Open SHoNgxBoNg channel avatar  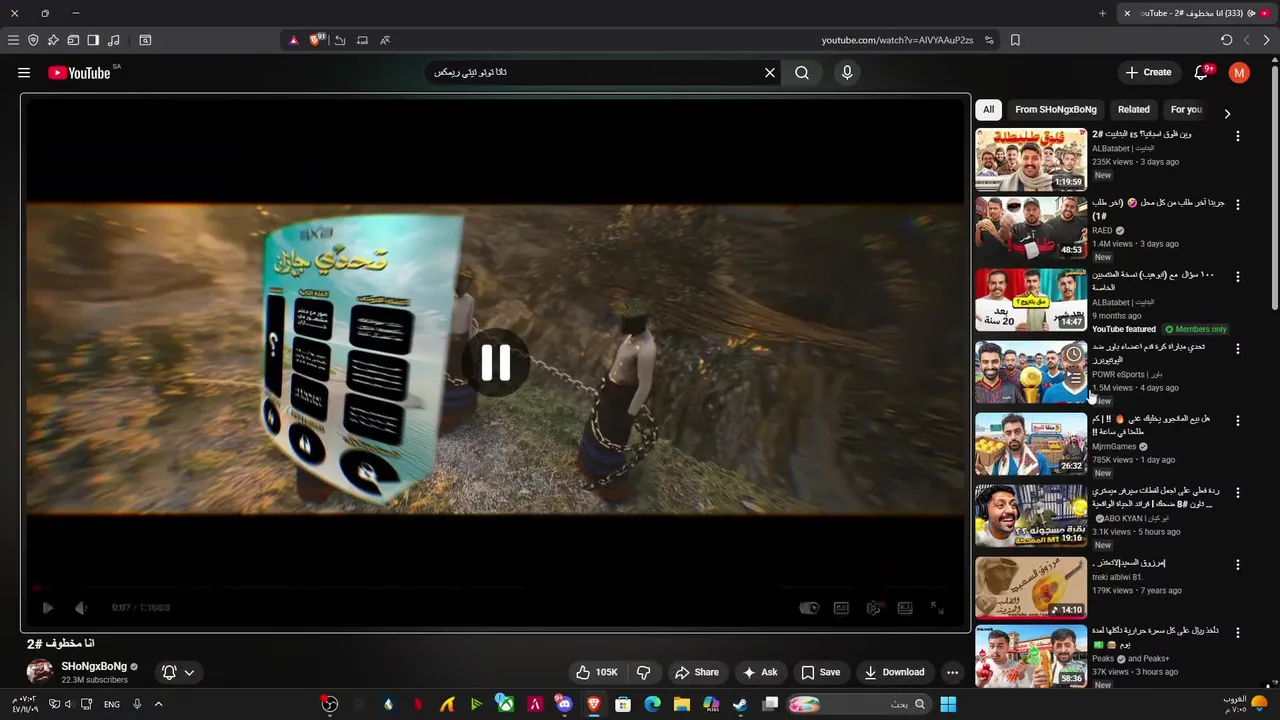tap(40, 672)
